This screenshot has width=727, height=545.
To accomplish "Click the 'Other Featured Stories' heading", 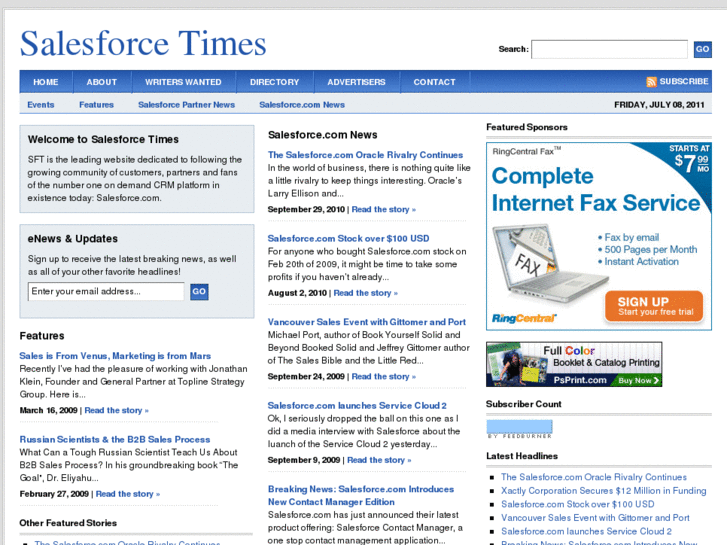I will (x=68, y=523).
